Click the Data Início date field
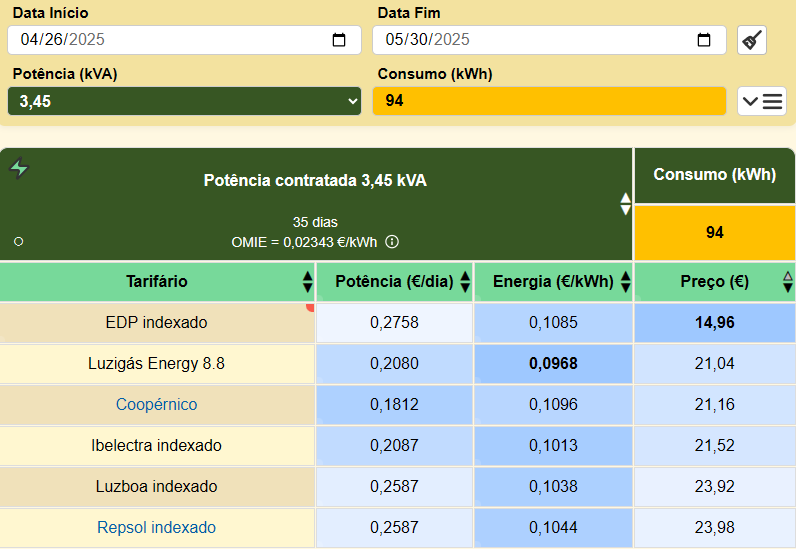Viewport: 796px width, 549px height. tap(184, 40)
